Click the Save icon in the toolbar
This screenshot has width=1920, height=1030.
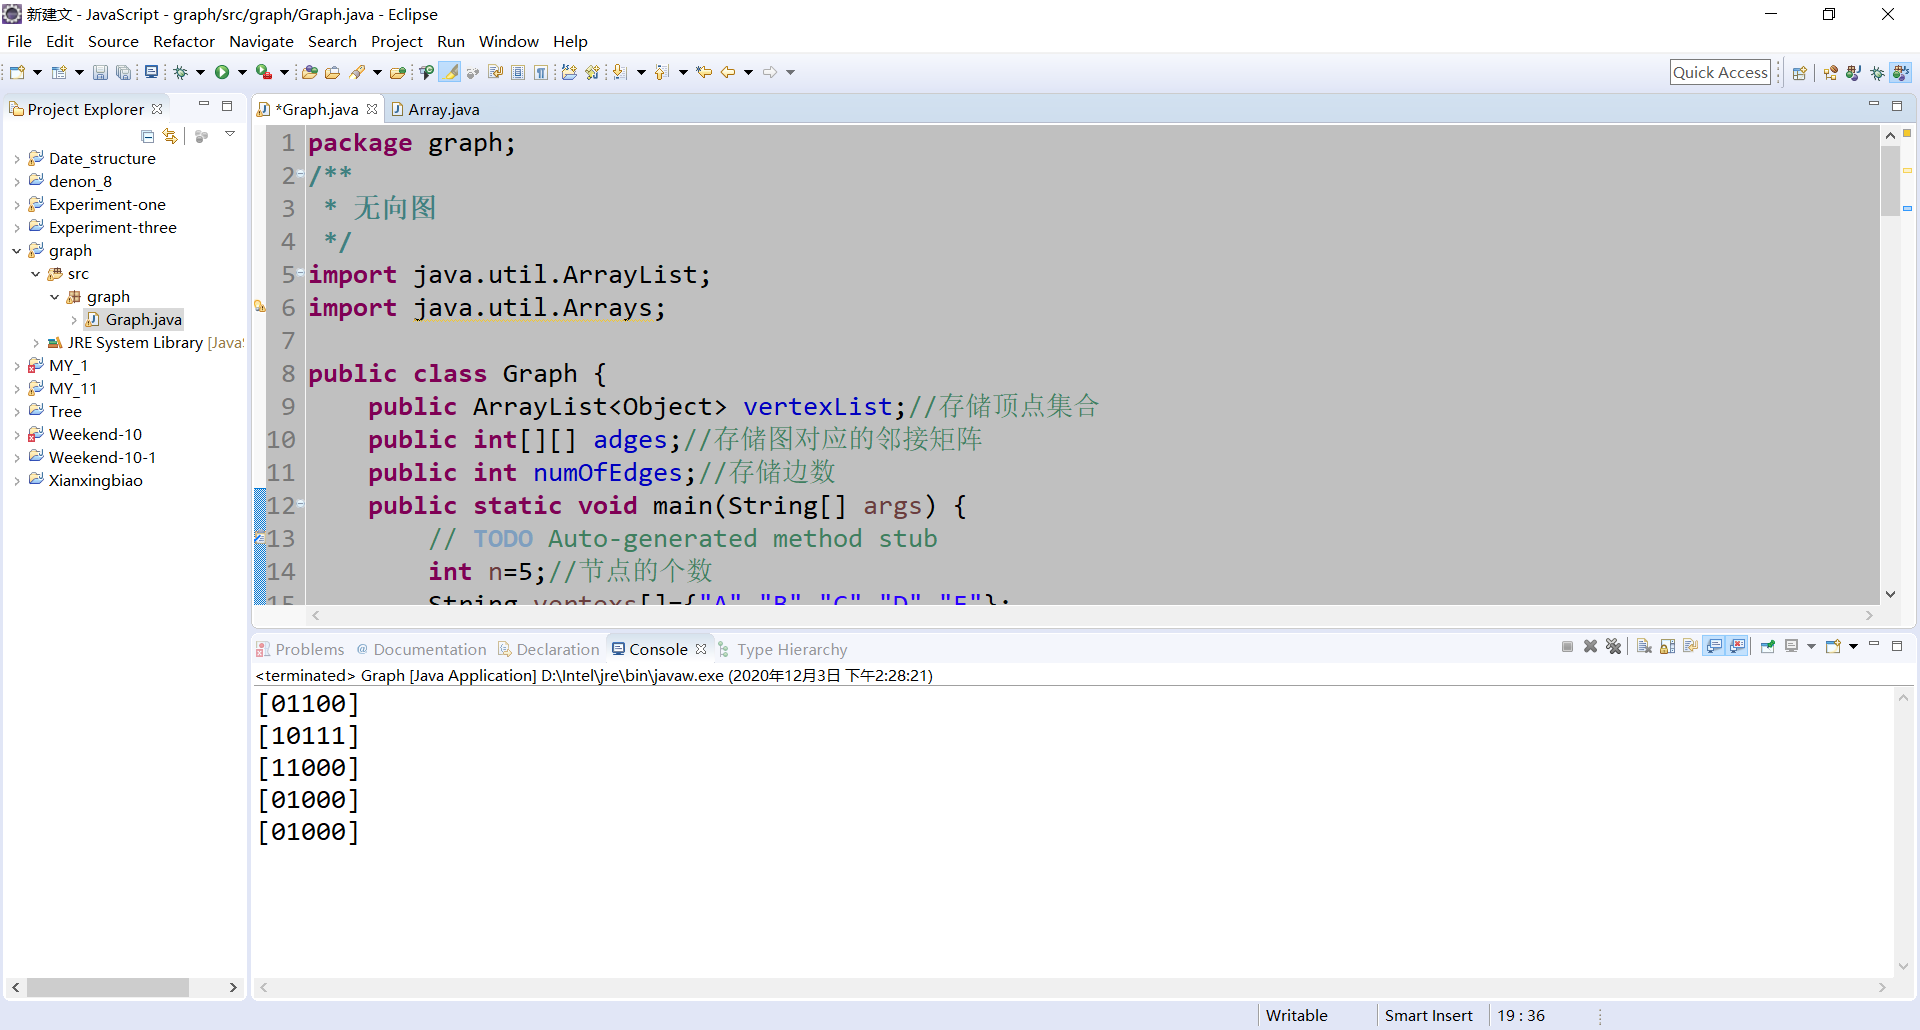[x=100, y=72]
